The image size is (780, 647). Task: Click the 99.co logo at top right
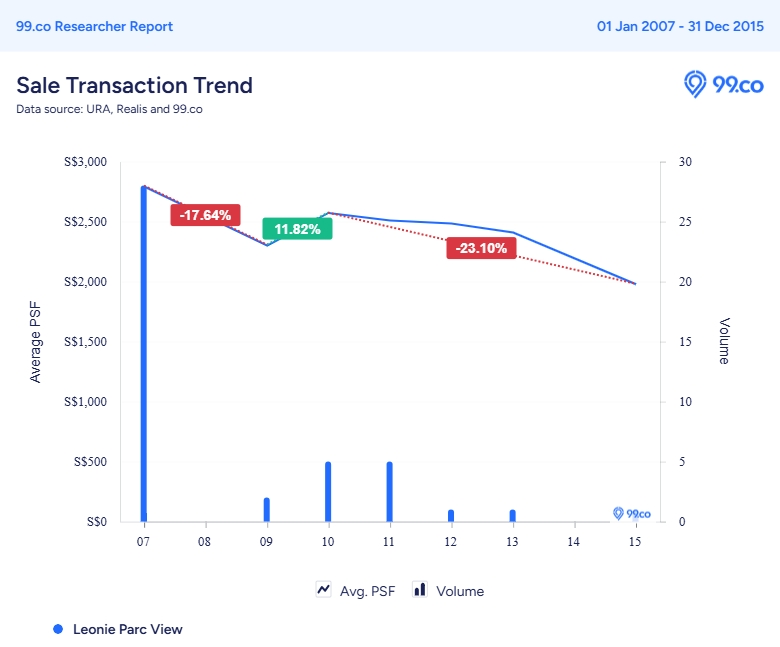click(x=724, y=85)
